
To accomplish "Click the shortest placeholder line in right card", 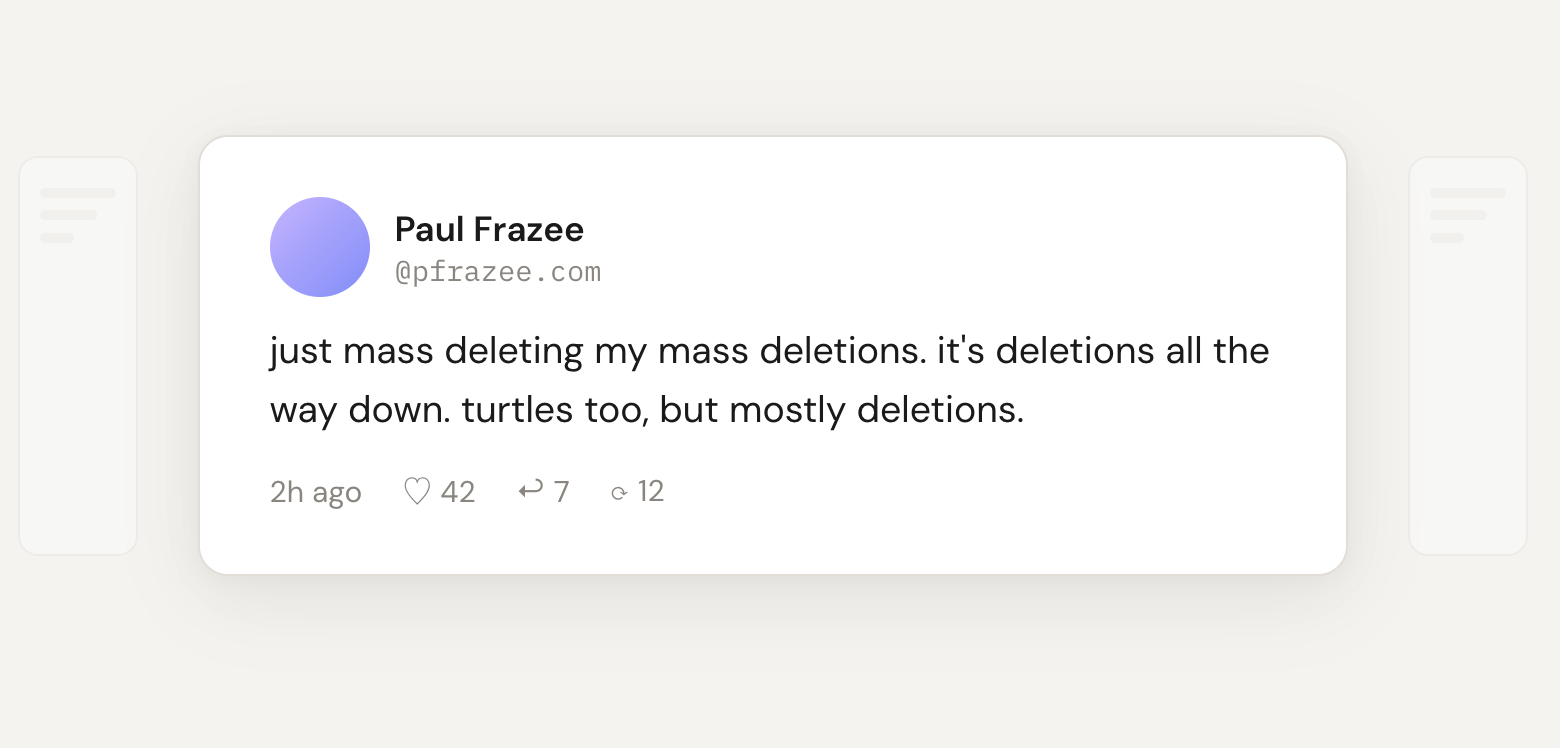I will click(x=1446, y=238).
